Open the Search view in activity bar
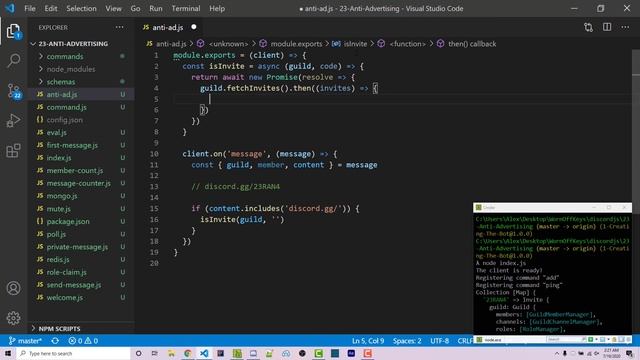Image resolution: width=640 pixels, height=360 pixels. point(13,61)
